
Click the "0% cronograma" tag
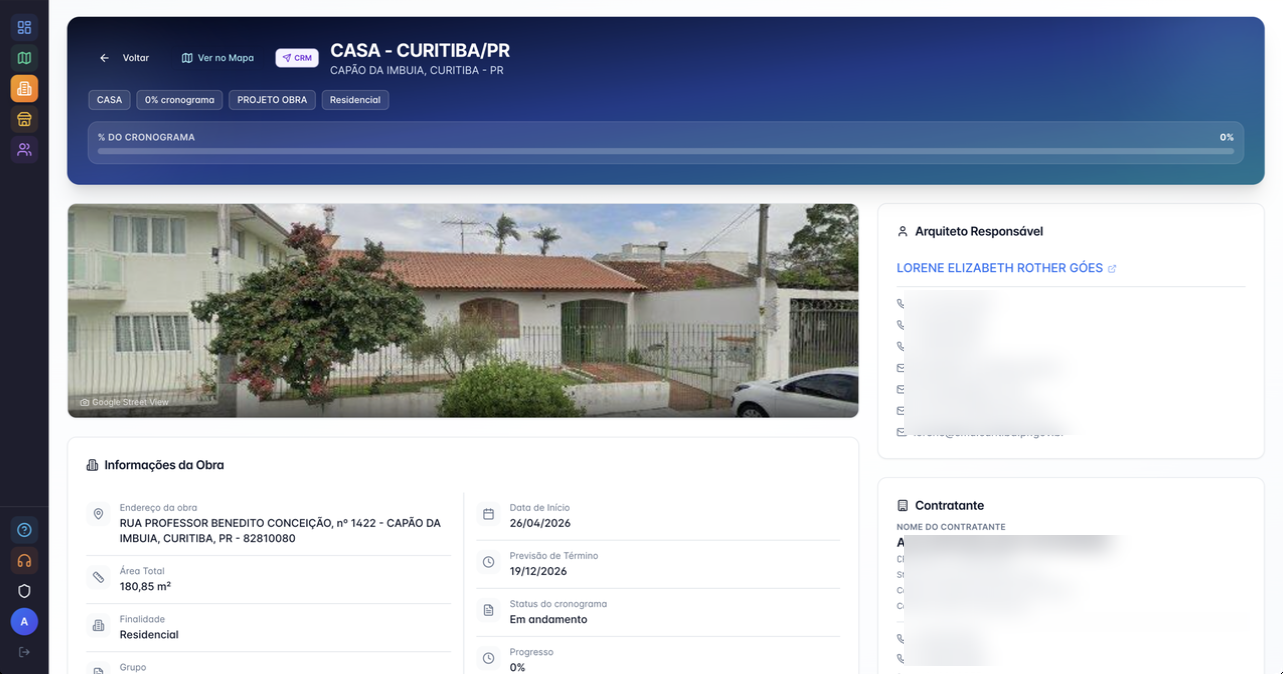click(x=180, y=100)
